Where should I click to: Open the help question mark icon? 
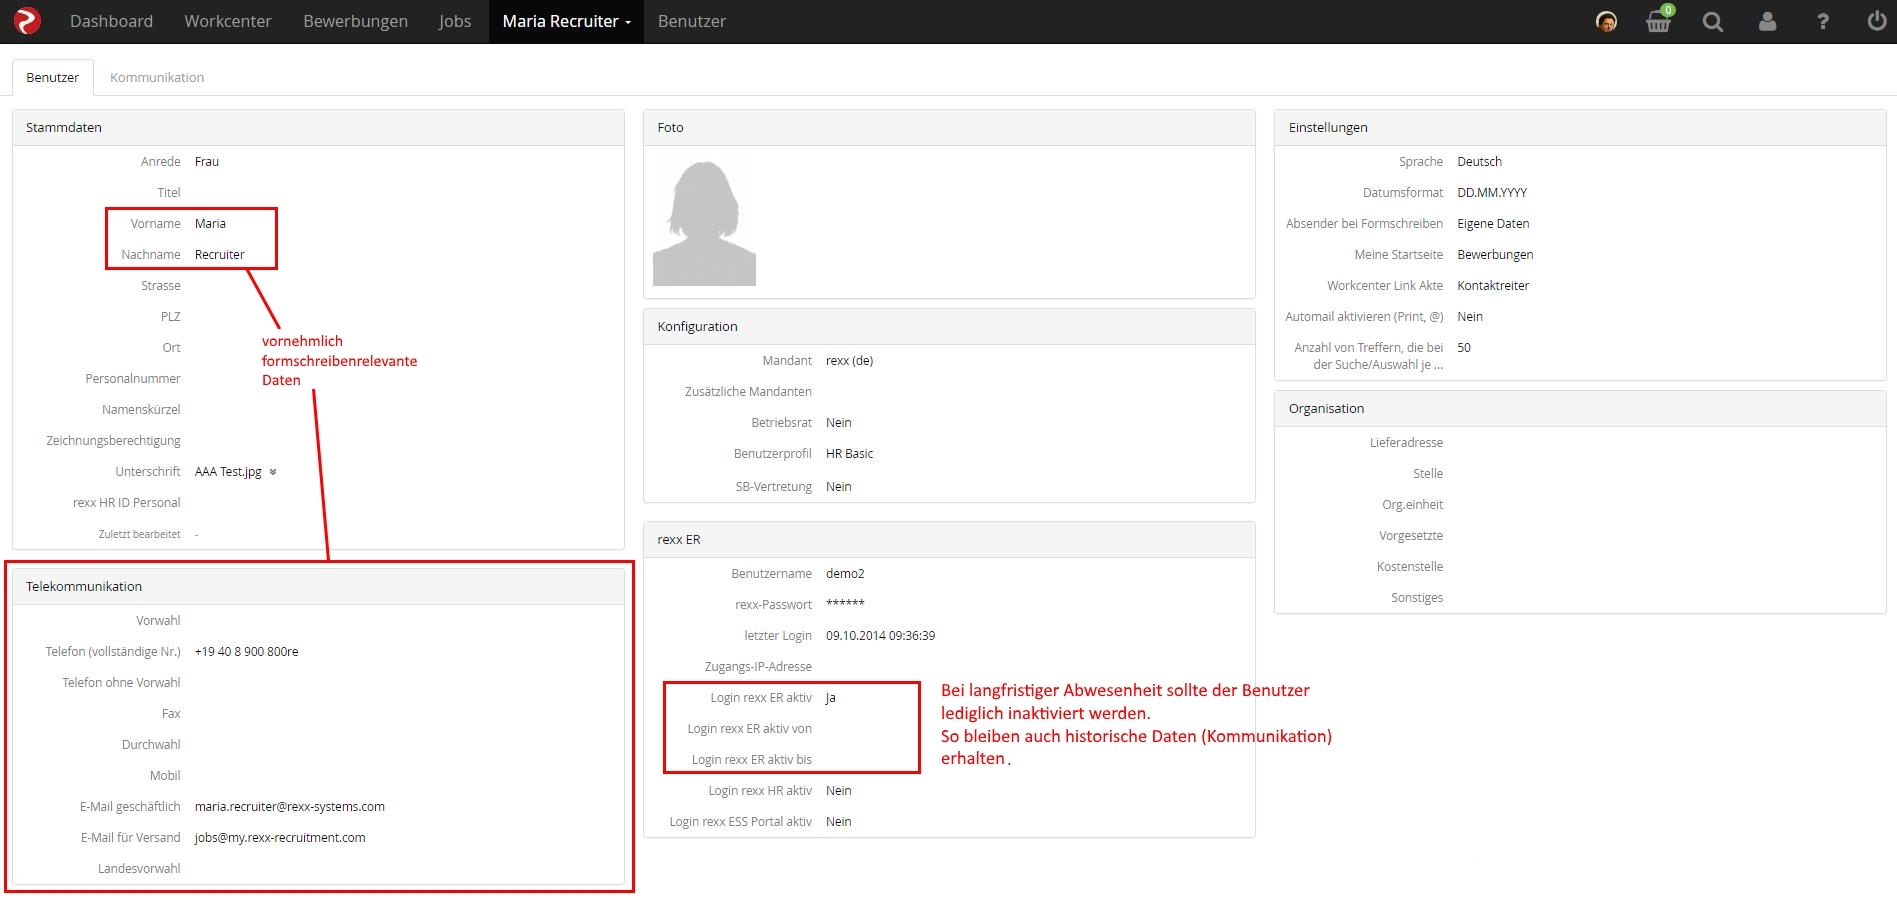coord(1823,22)
